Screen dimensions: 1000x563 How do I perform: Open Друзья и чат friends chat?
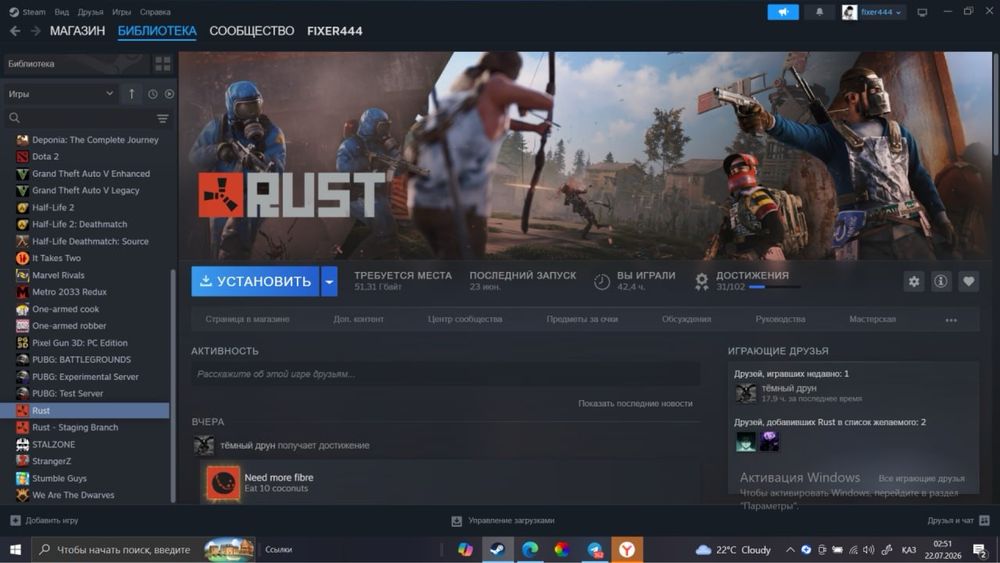(958, 520)
